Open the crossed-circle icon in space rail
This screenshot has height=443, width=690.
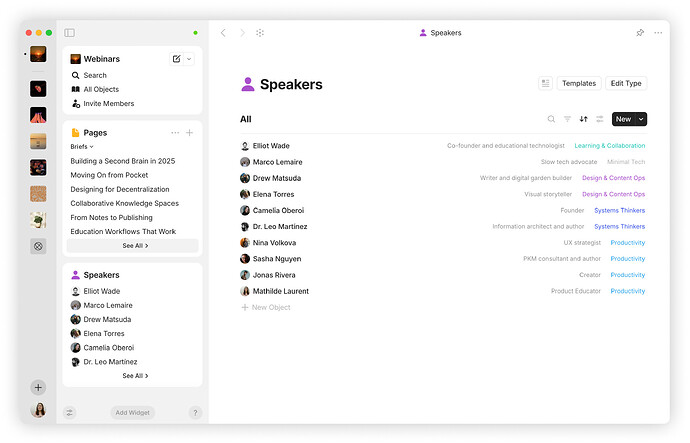tap(38, 246)
